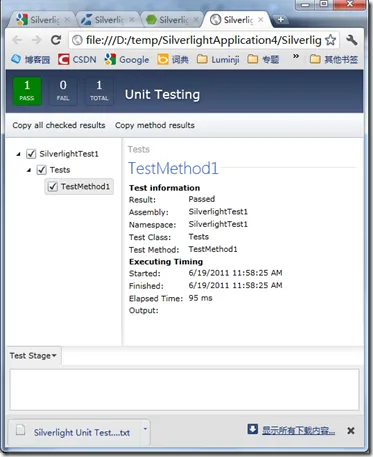Select the fourth active Silverlight tab
The height and width of the screenshot is (457, 373).
pos(236,20)
